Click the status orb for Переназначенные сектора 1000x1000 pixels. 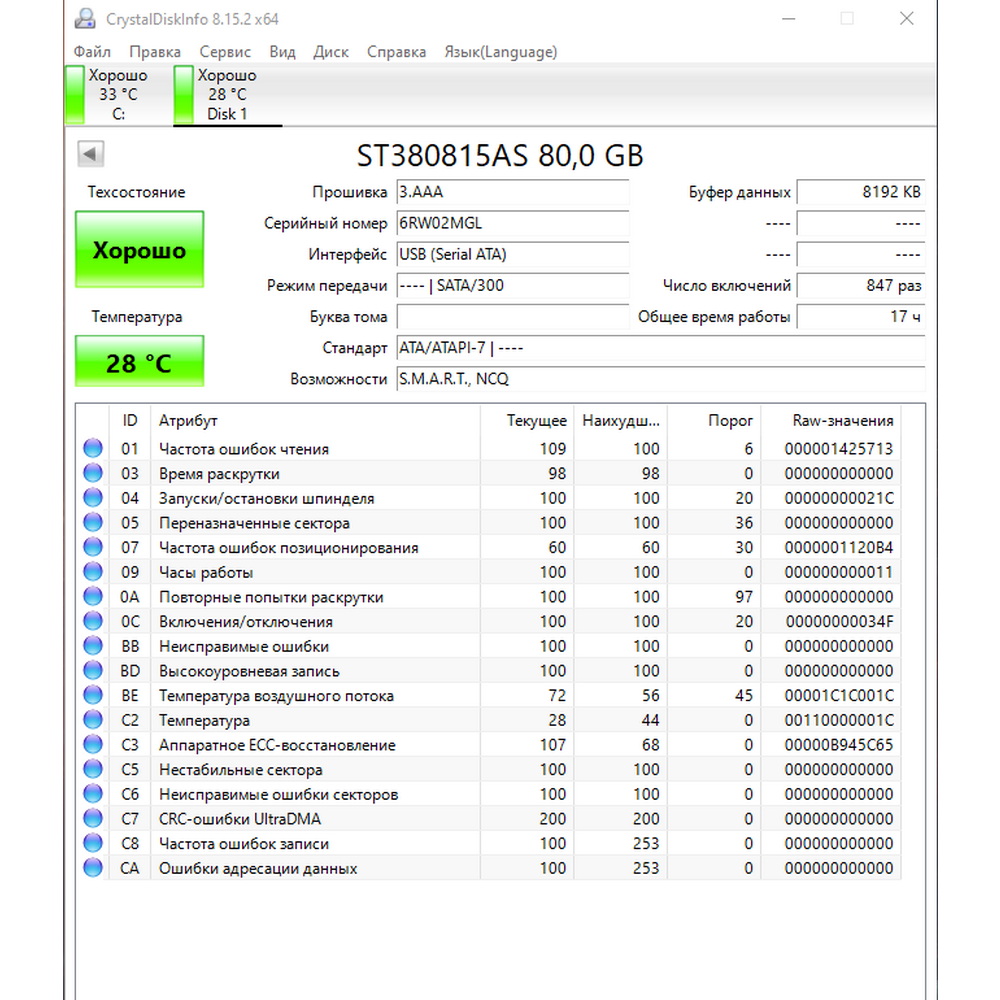click(93, 523)
